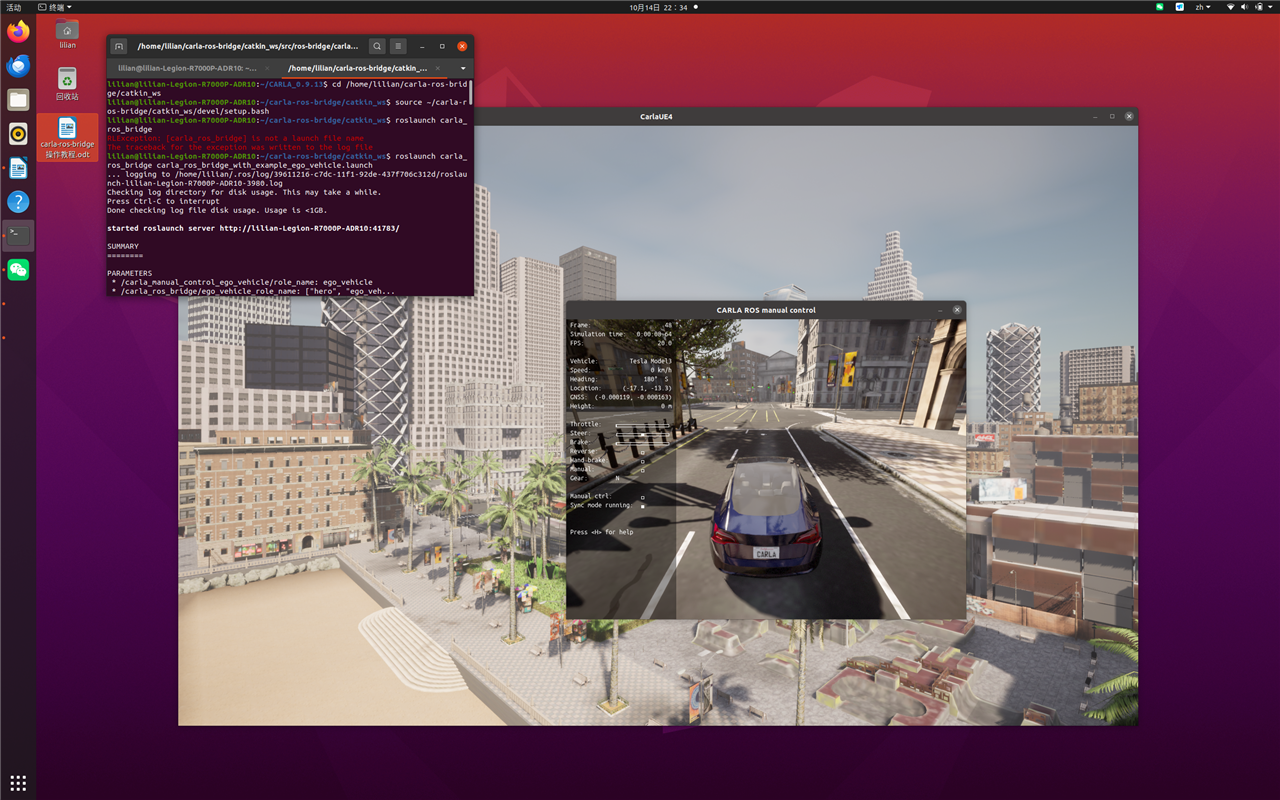Click the volume indicator in top bar
The image size is (1280, 800).
tap(1244, 7)
